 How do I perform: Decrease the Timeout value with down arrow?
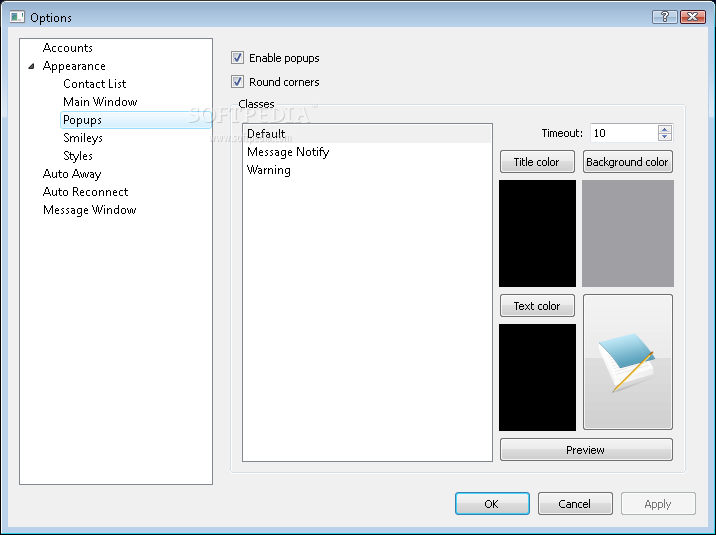pyautogui.click(x=665, y=137)
